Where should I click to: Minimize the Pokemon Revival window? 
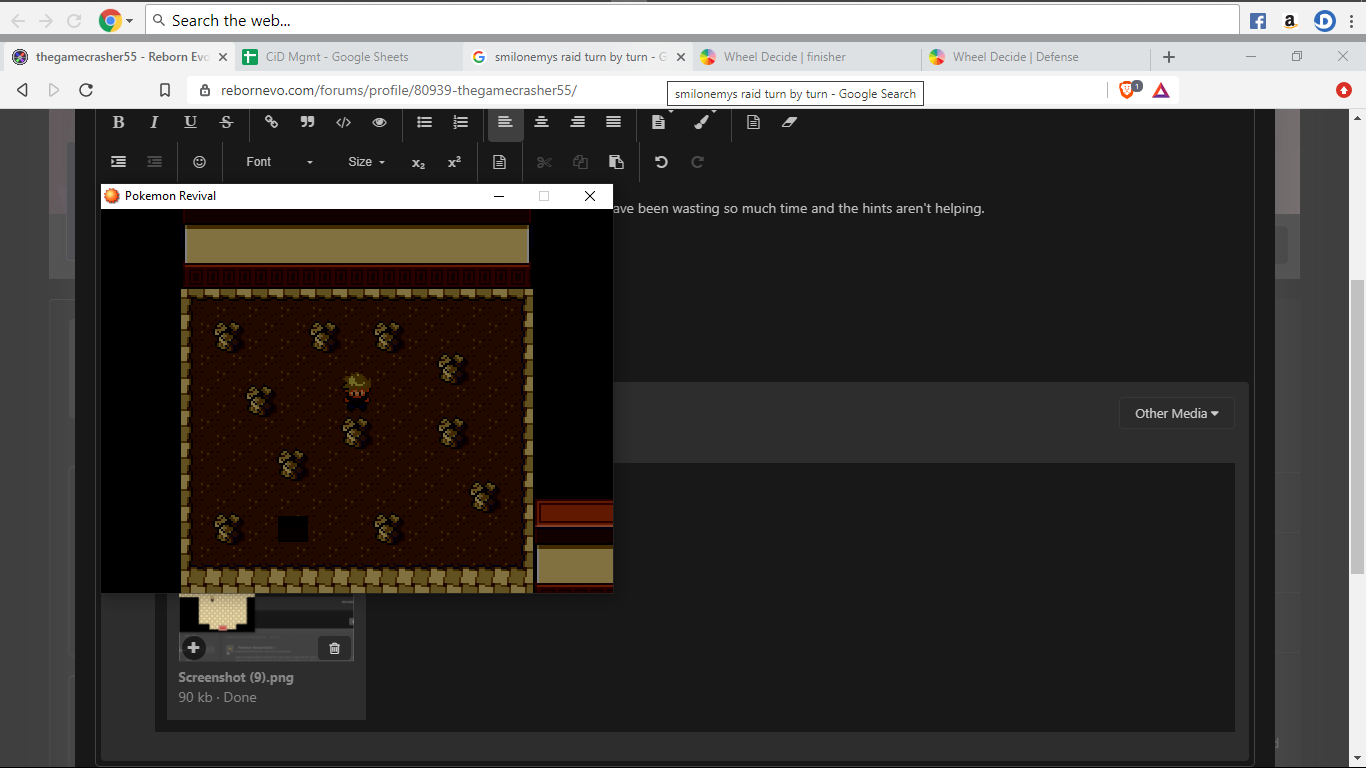[x=499, y=196]
